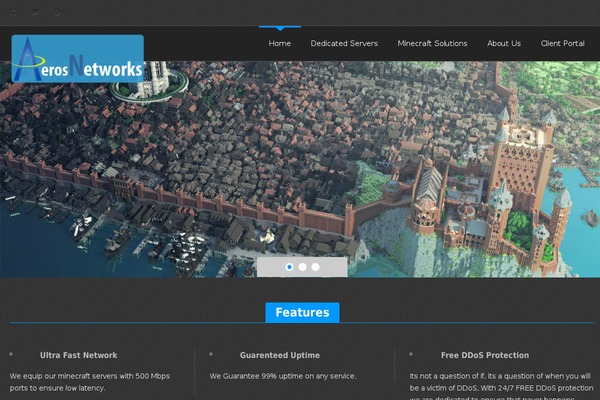This screenshot has width=600, height=400.
Task: Select the first slideshow dot
Action: point(289,267)
